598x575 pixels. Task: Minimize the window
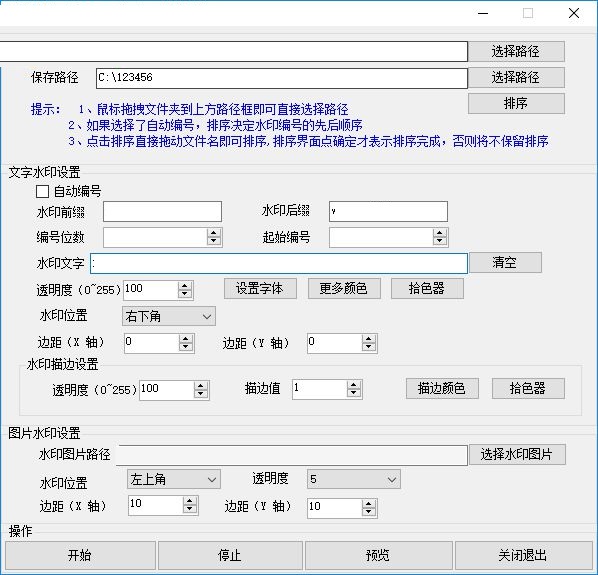tap(483, 13)
